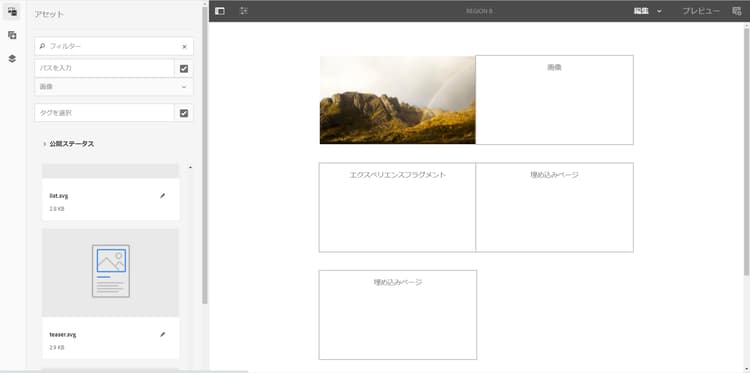Select the エクスペリエンスフラグメント component placeholder

click(x=397, y=207)
